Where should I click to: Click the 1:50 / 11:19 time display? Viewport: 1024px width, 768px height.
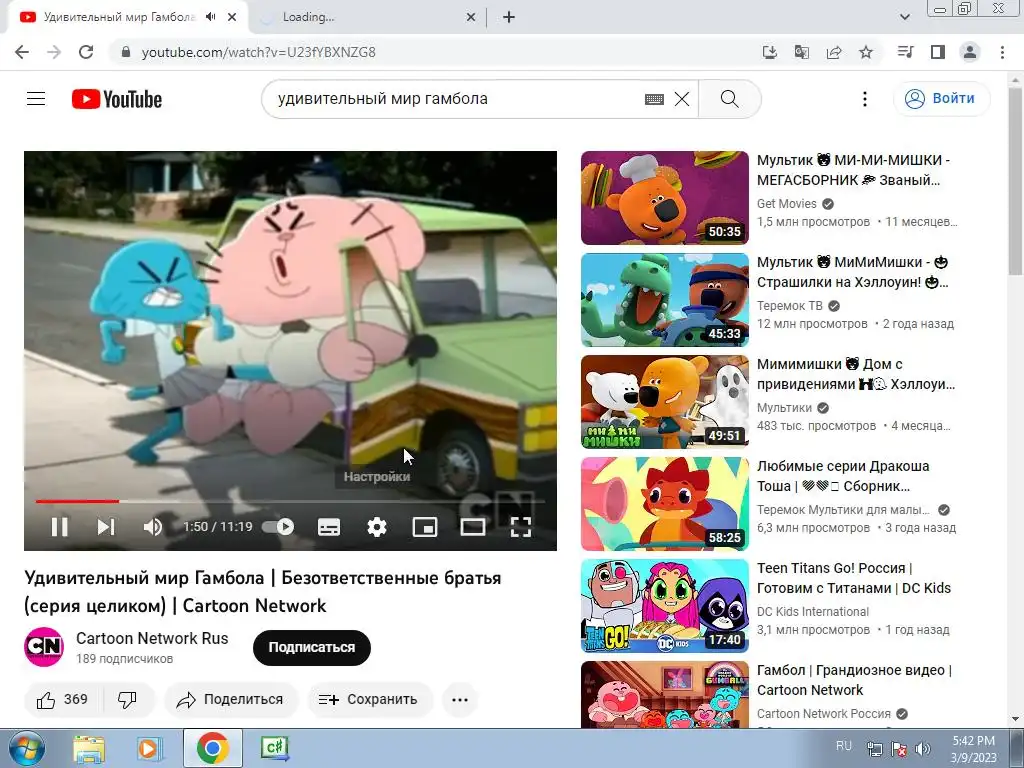coord(217,527)
